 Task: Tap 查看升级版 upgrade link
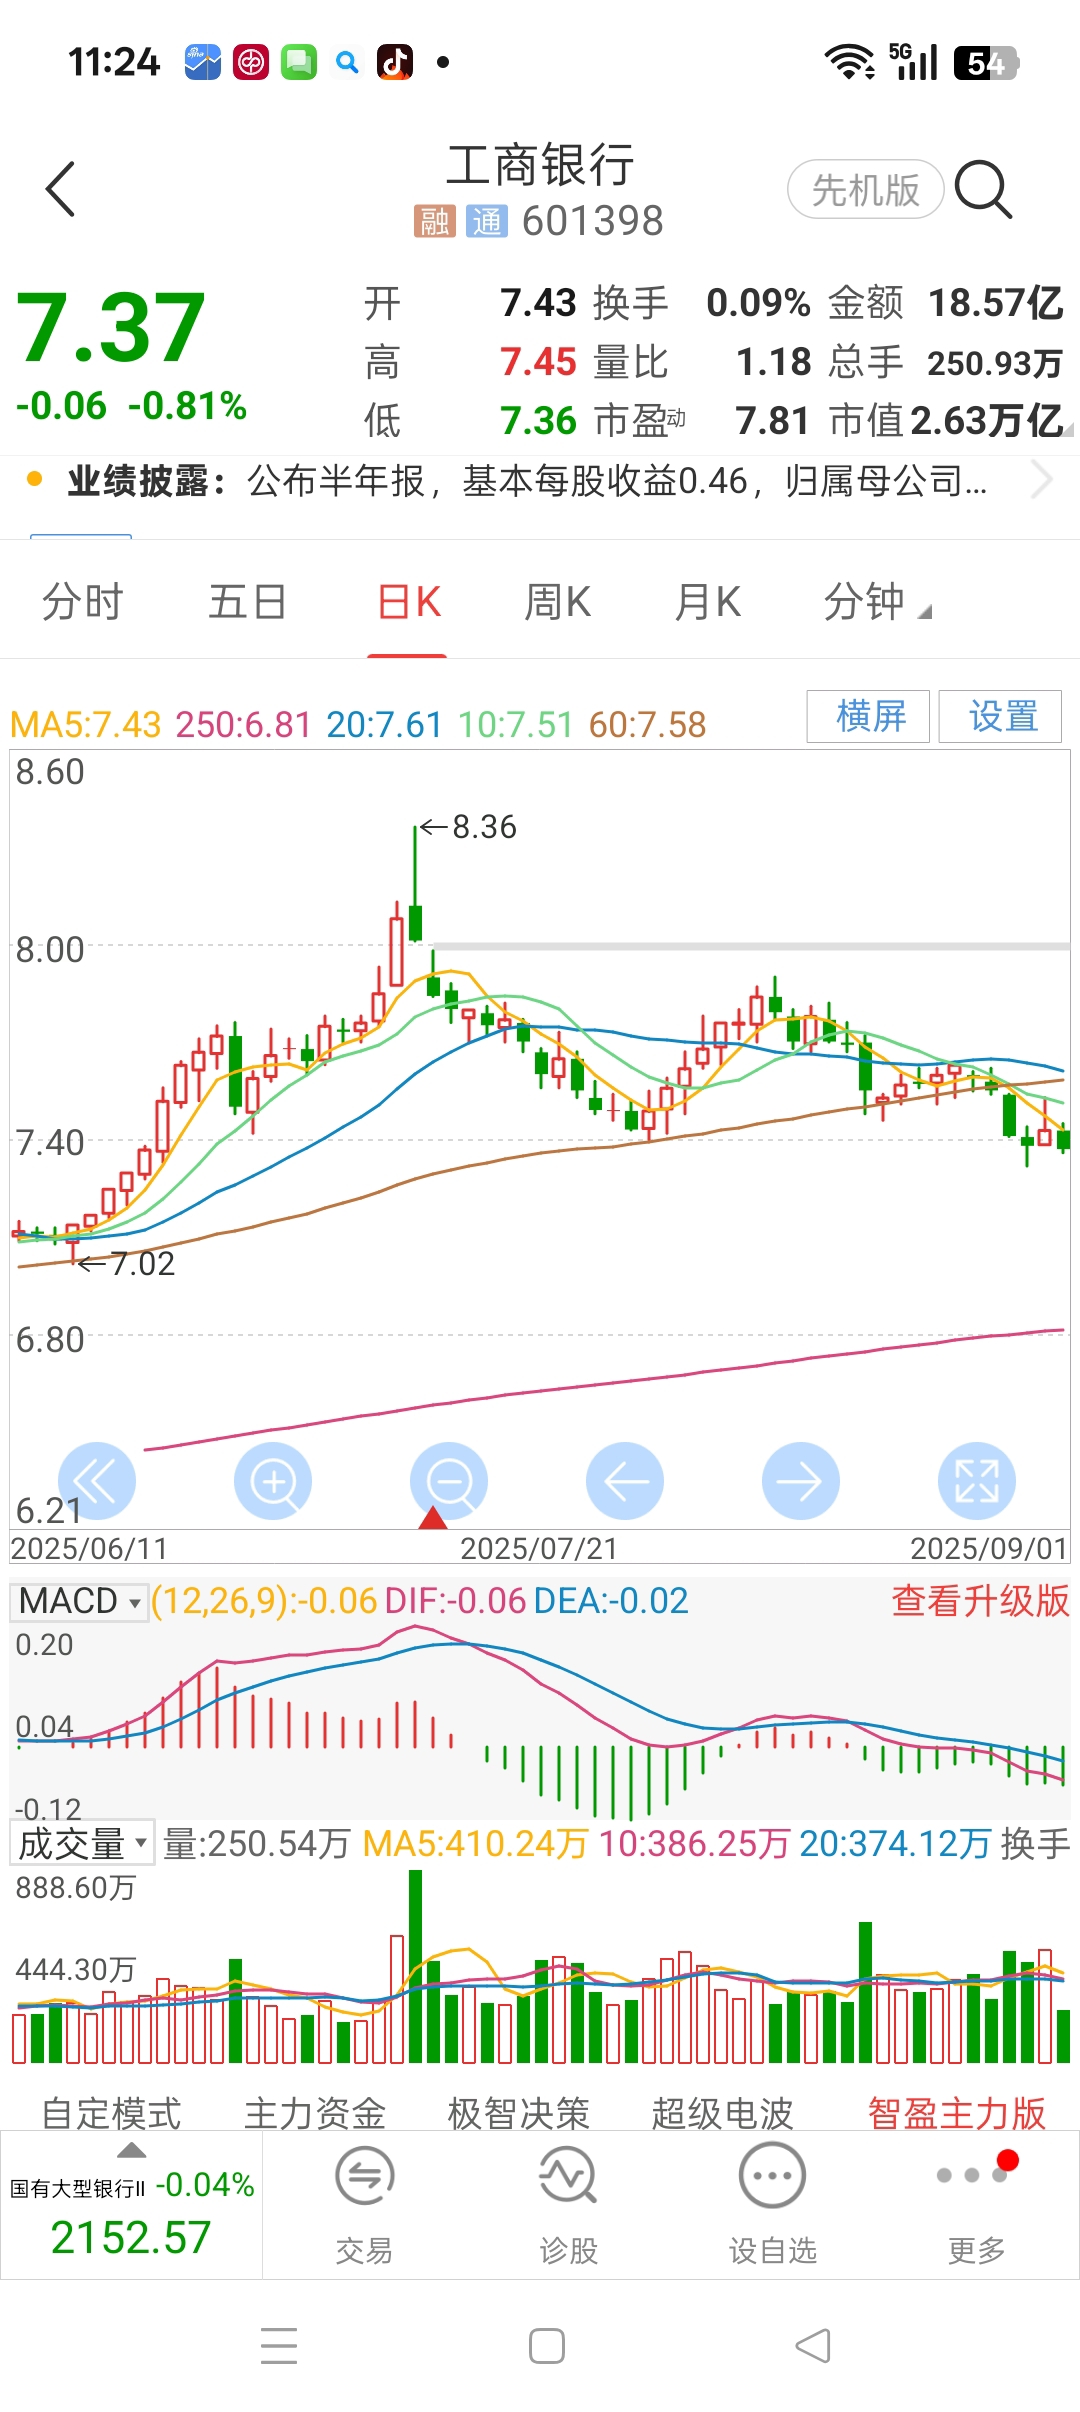click(980, 1601)
